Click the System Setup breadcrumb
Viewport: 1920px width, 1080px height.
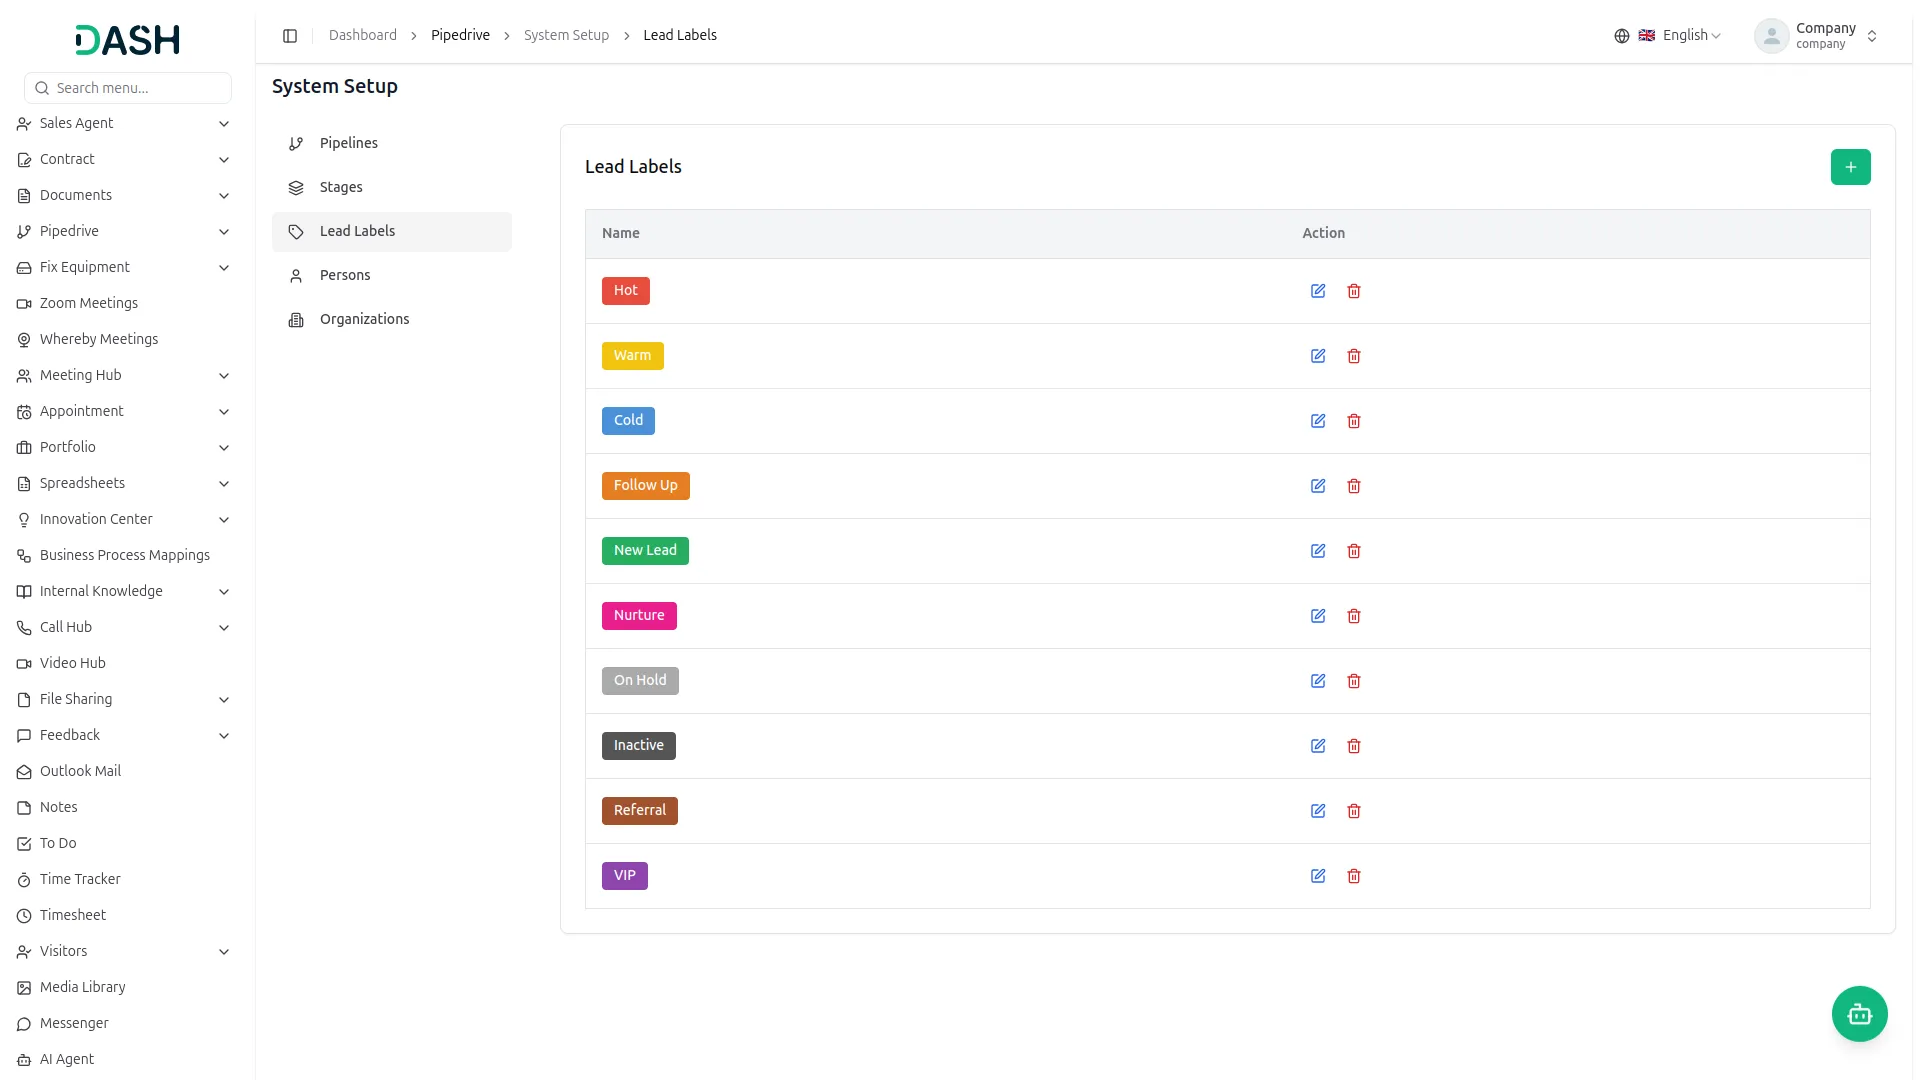coord(566,35)
